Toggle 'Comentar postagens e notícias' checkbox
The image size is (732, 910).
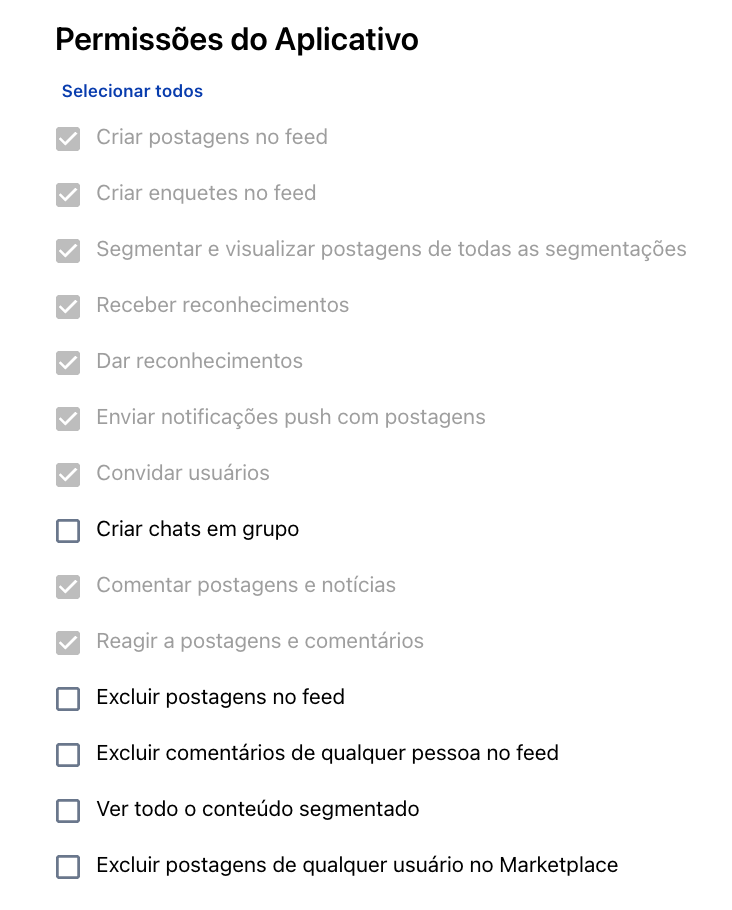tap(68, 587)
